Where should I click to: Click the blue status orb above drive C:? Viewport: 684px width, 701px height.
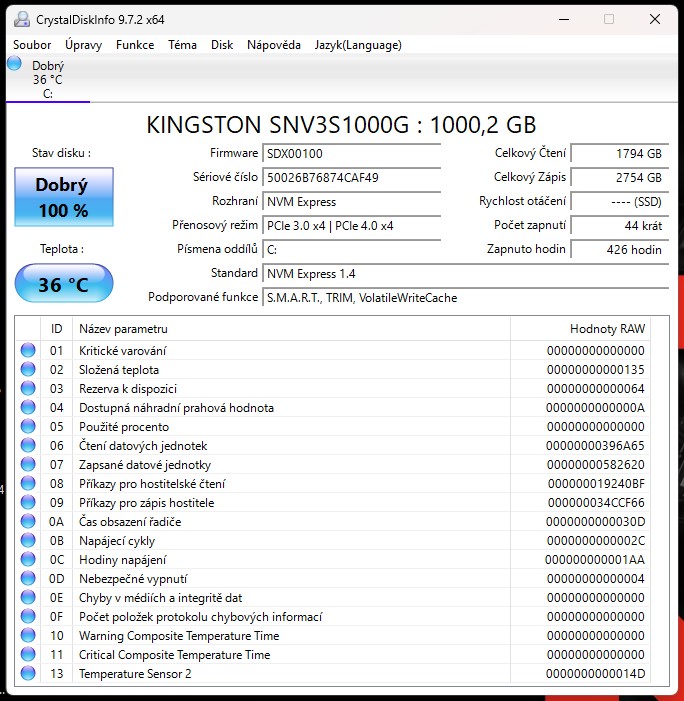[14, 64]
